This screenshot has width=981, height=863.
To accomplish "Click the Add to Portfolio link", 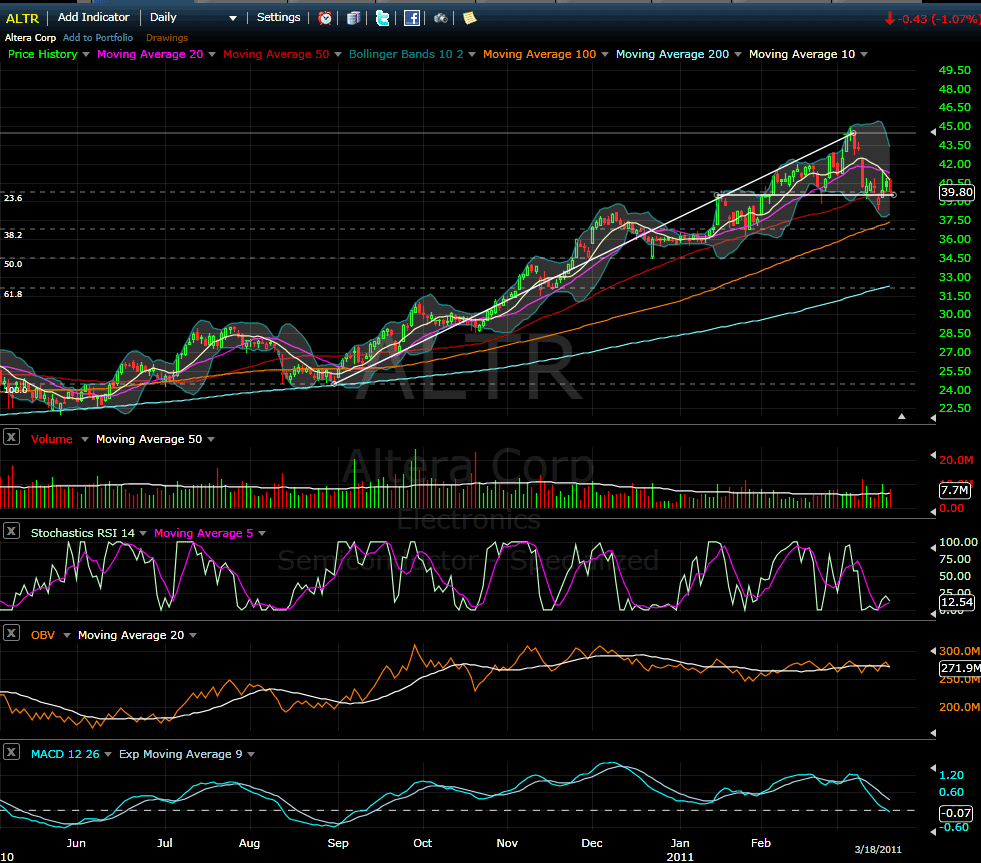I will (x=98, y=38).
